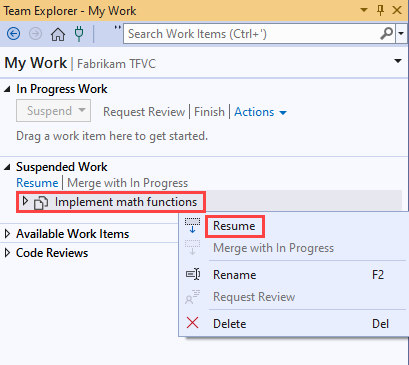The image size is (409, 365).
Task: Expand the Implement math functions item
Action: pos(25,201)
